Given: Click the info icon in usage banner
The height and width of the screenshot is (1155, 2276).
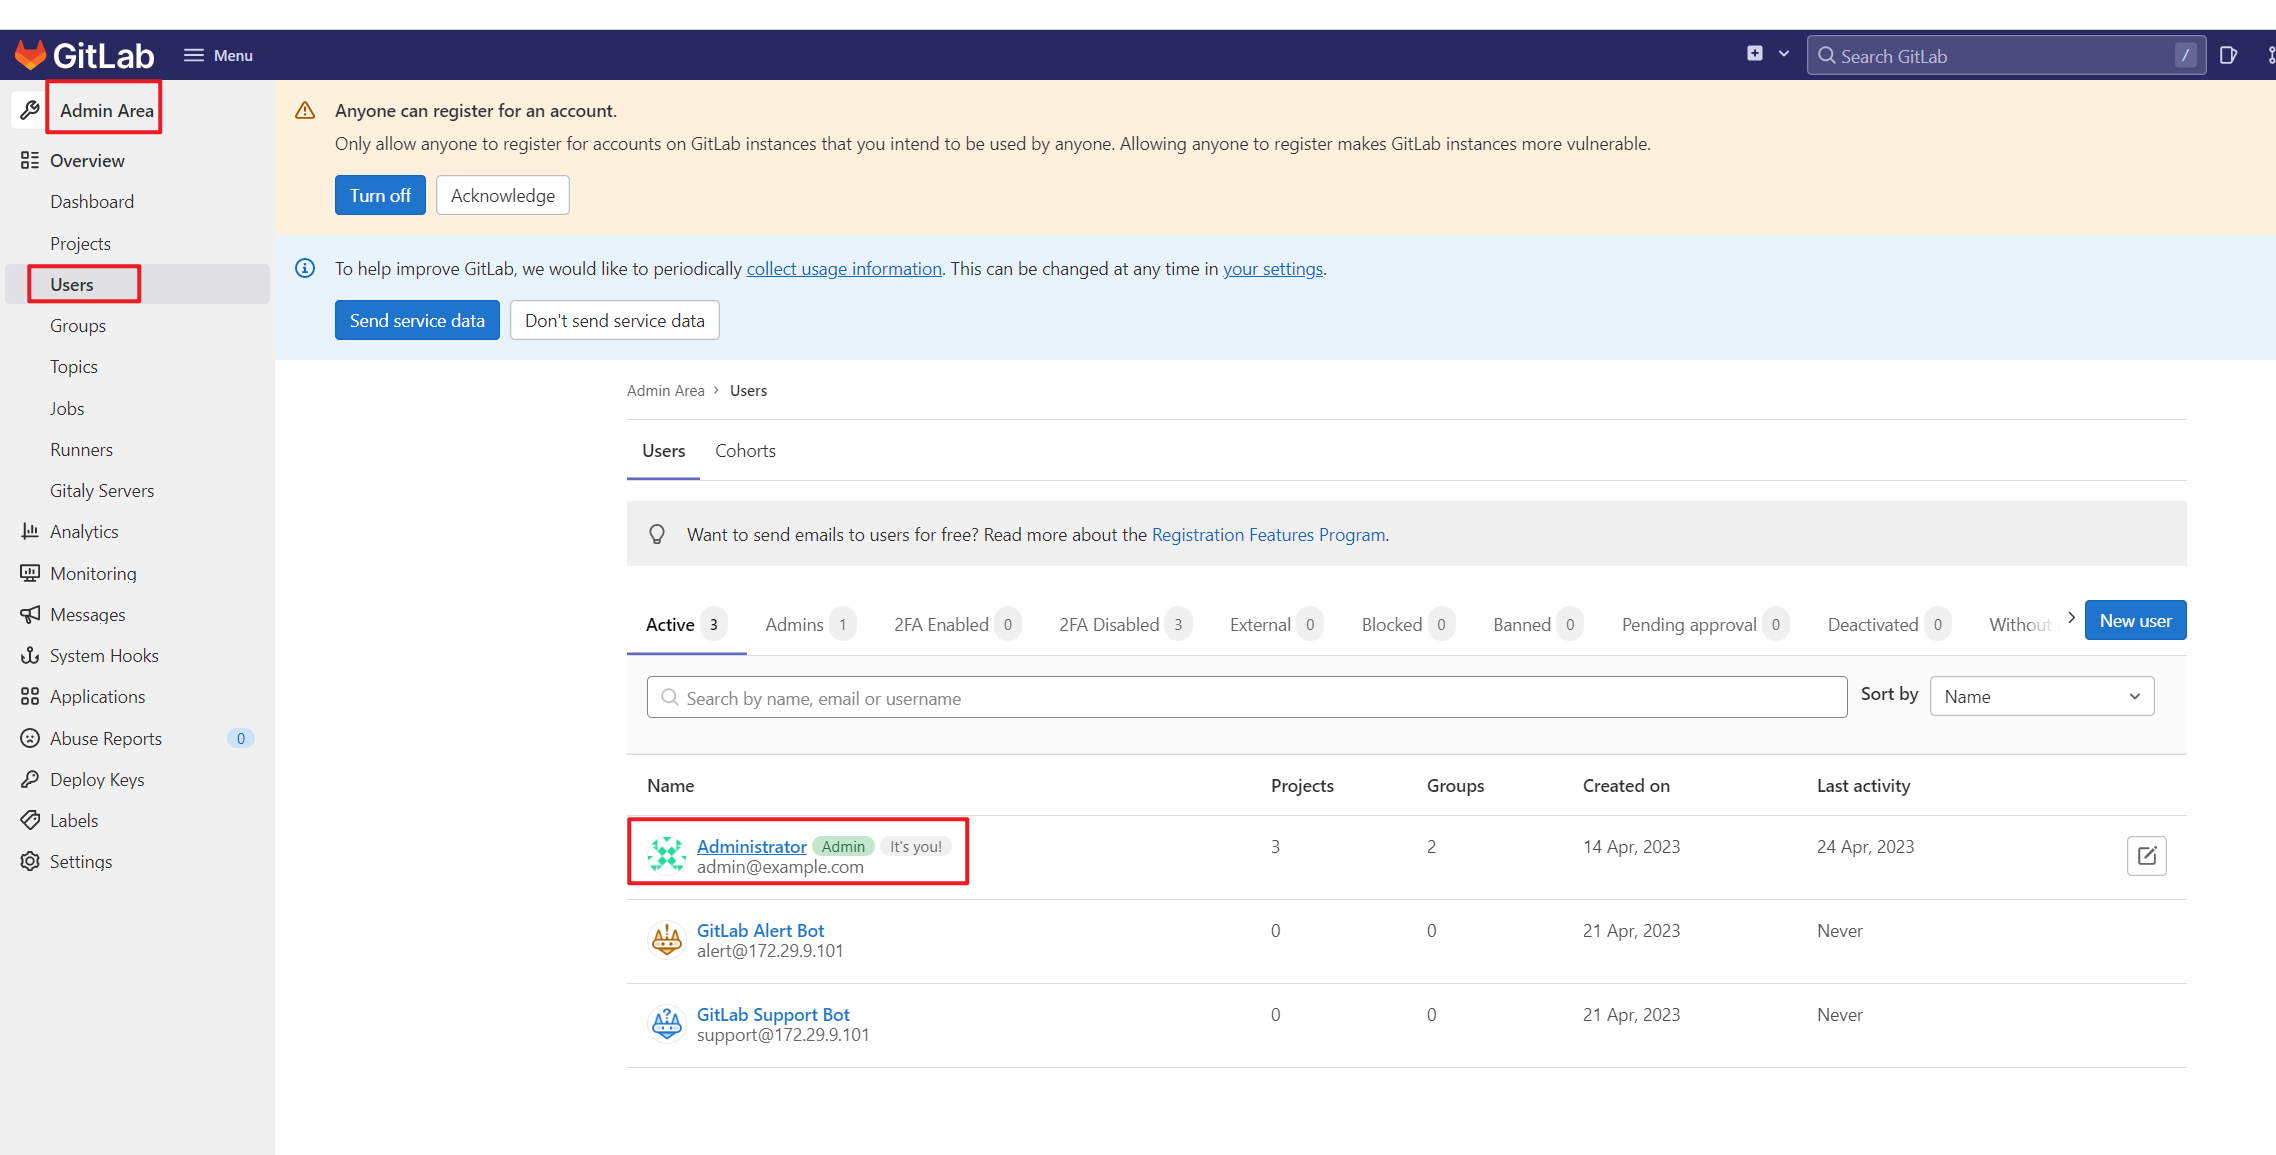Looking at the screenshot, I should [x=305, y=268].
